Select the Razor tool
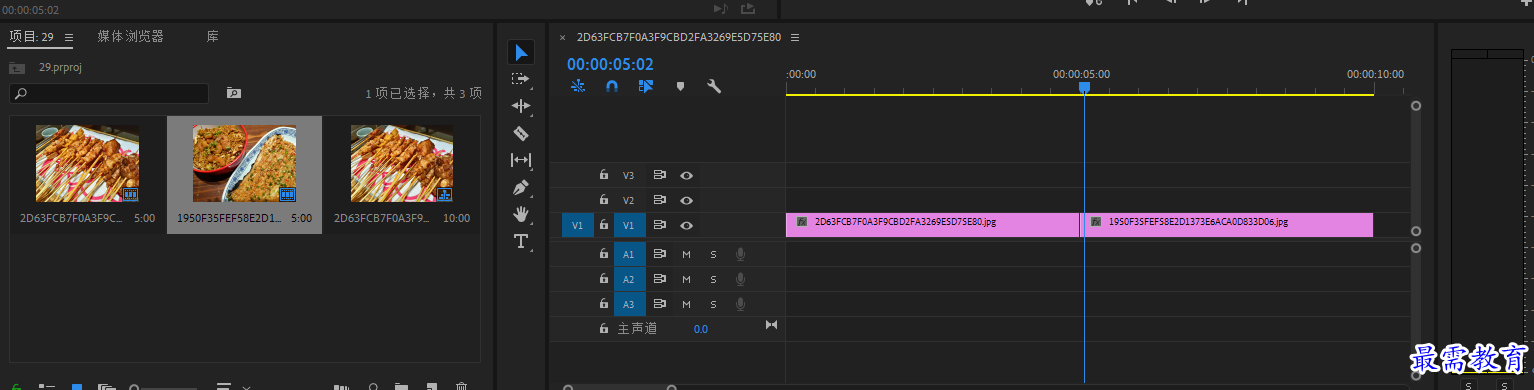This screenshot has width=1534, height=390. click(521, 133)
